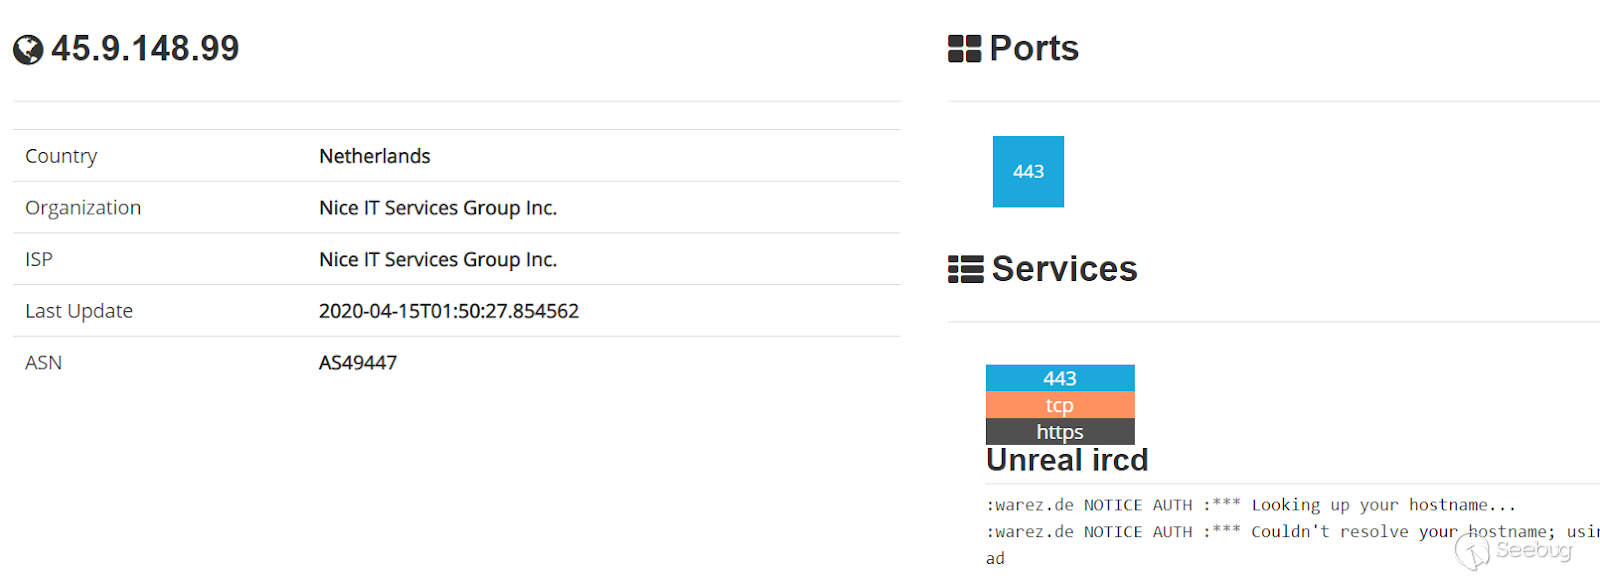Click the orange tcp protocol badge
1600x578 pixels.
pos(1060,405)
